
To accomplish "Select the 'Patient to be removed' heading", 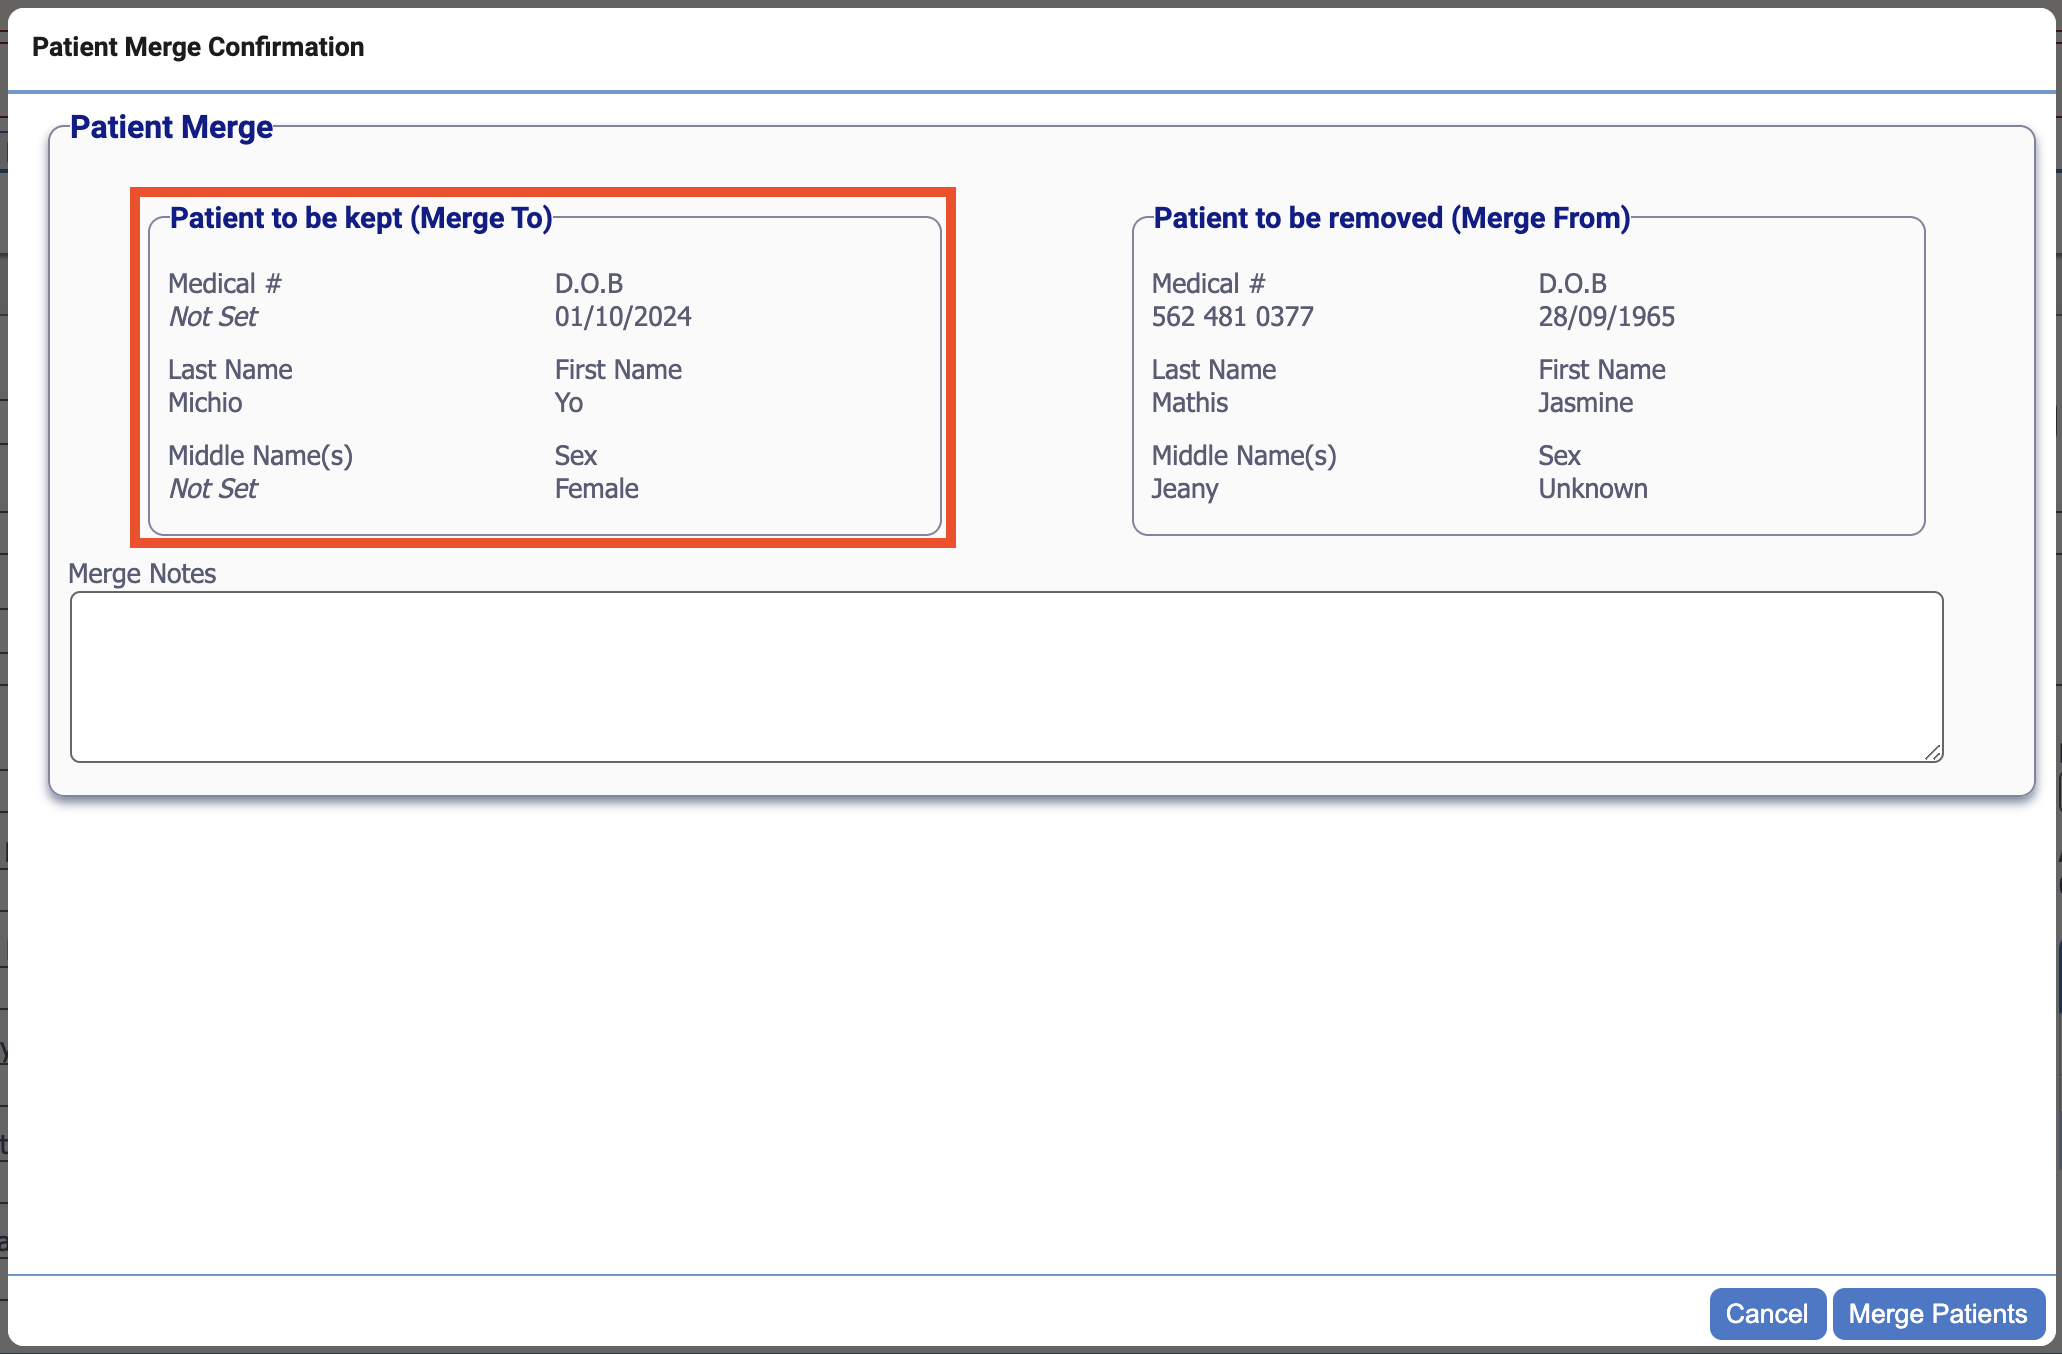I will click(x=1391, y=218).
